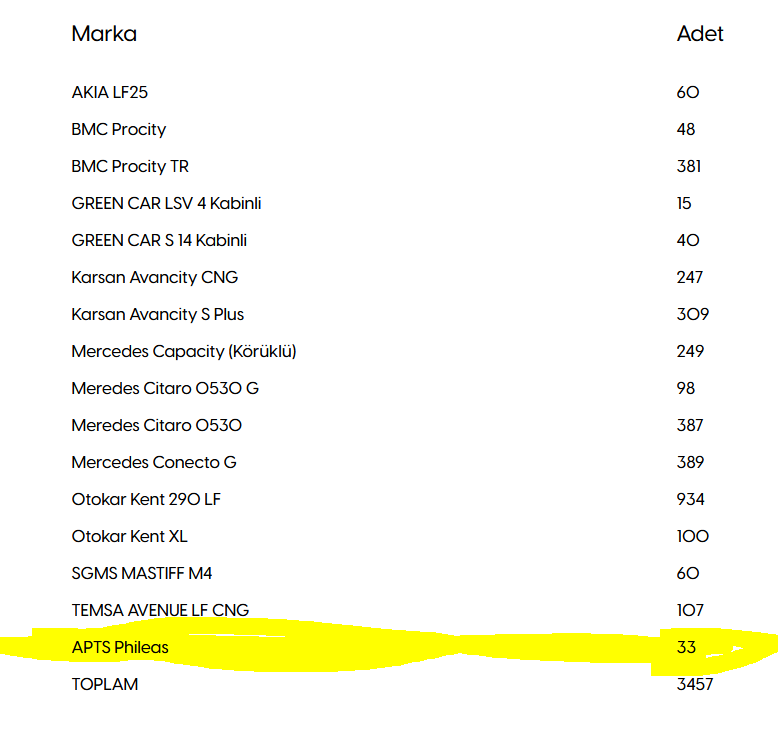778x755 pixels.
Task: Select GREEN CAR S 14 Kabinli row
Action: click(x=159, y=240)
